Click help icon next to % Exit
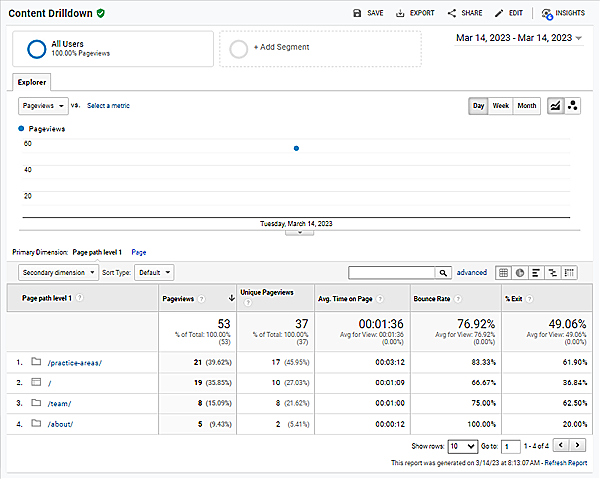This screenshot has height=479, width=600. (529, 299)
